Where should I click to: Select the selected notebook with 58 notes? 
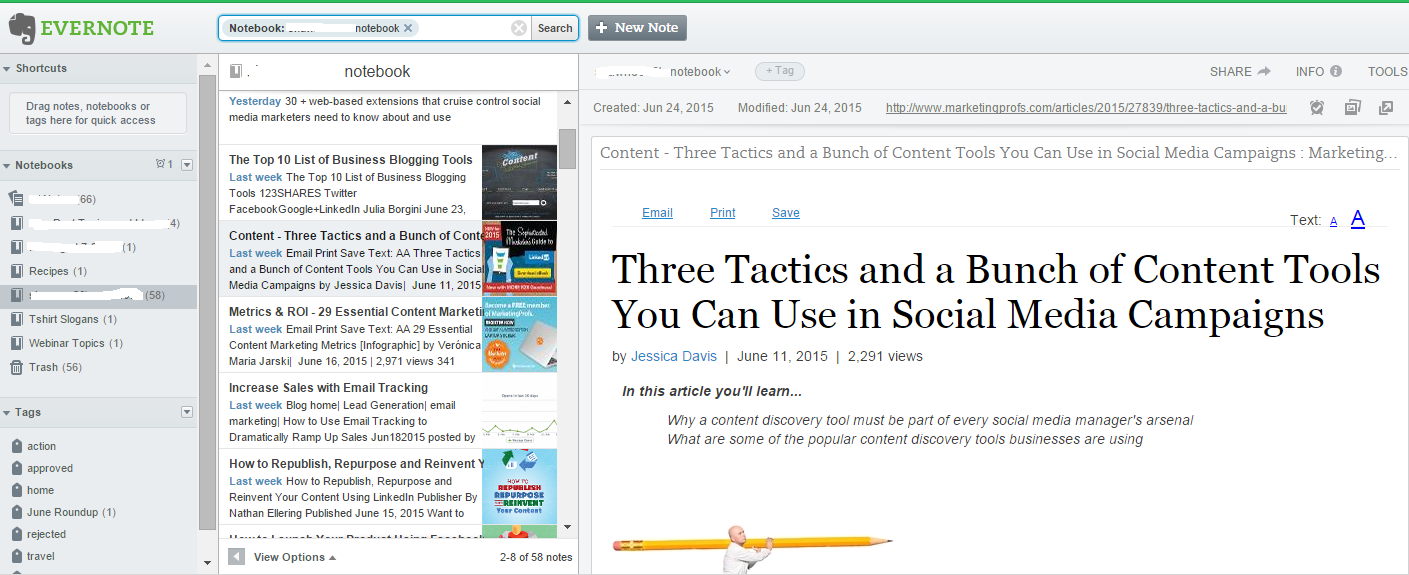tap(98, 295)
